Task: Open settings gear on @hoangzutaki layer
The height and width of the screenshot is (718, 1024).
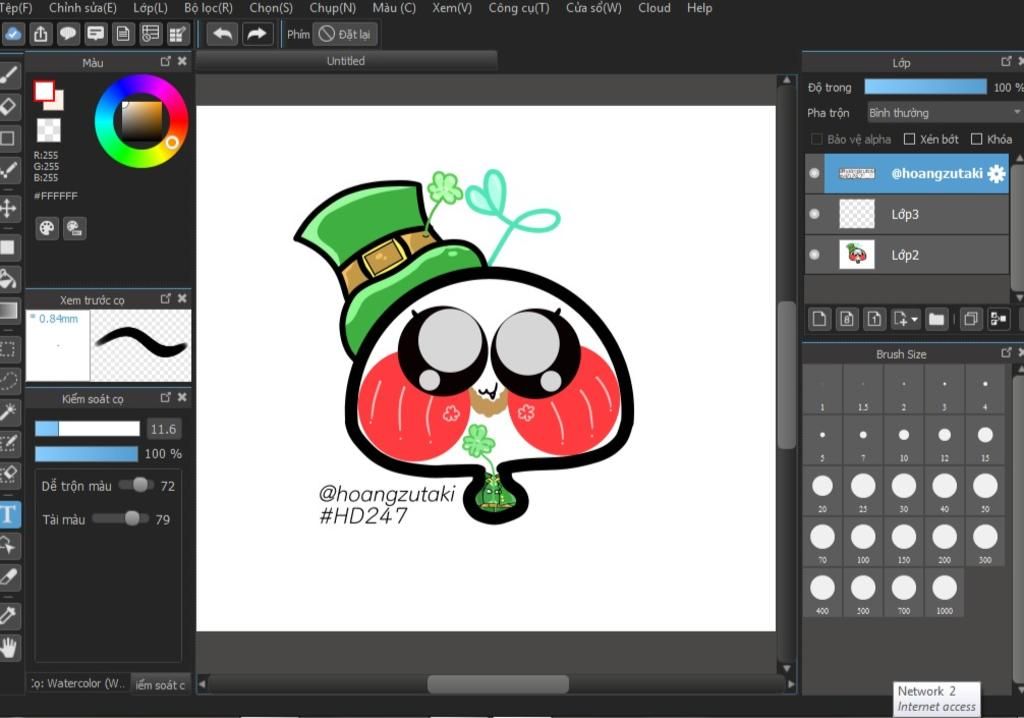Action: click(996, 174)
